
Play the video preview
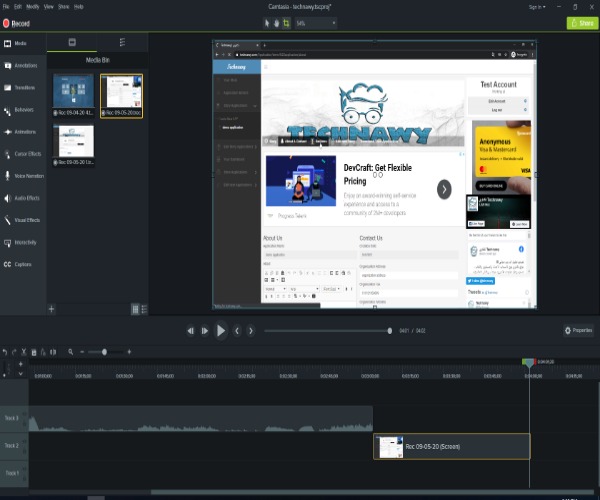click(221, 331)
